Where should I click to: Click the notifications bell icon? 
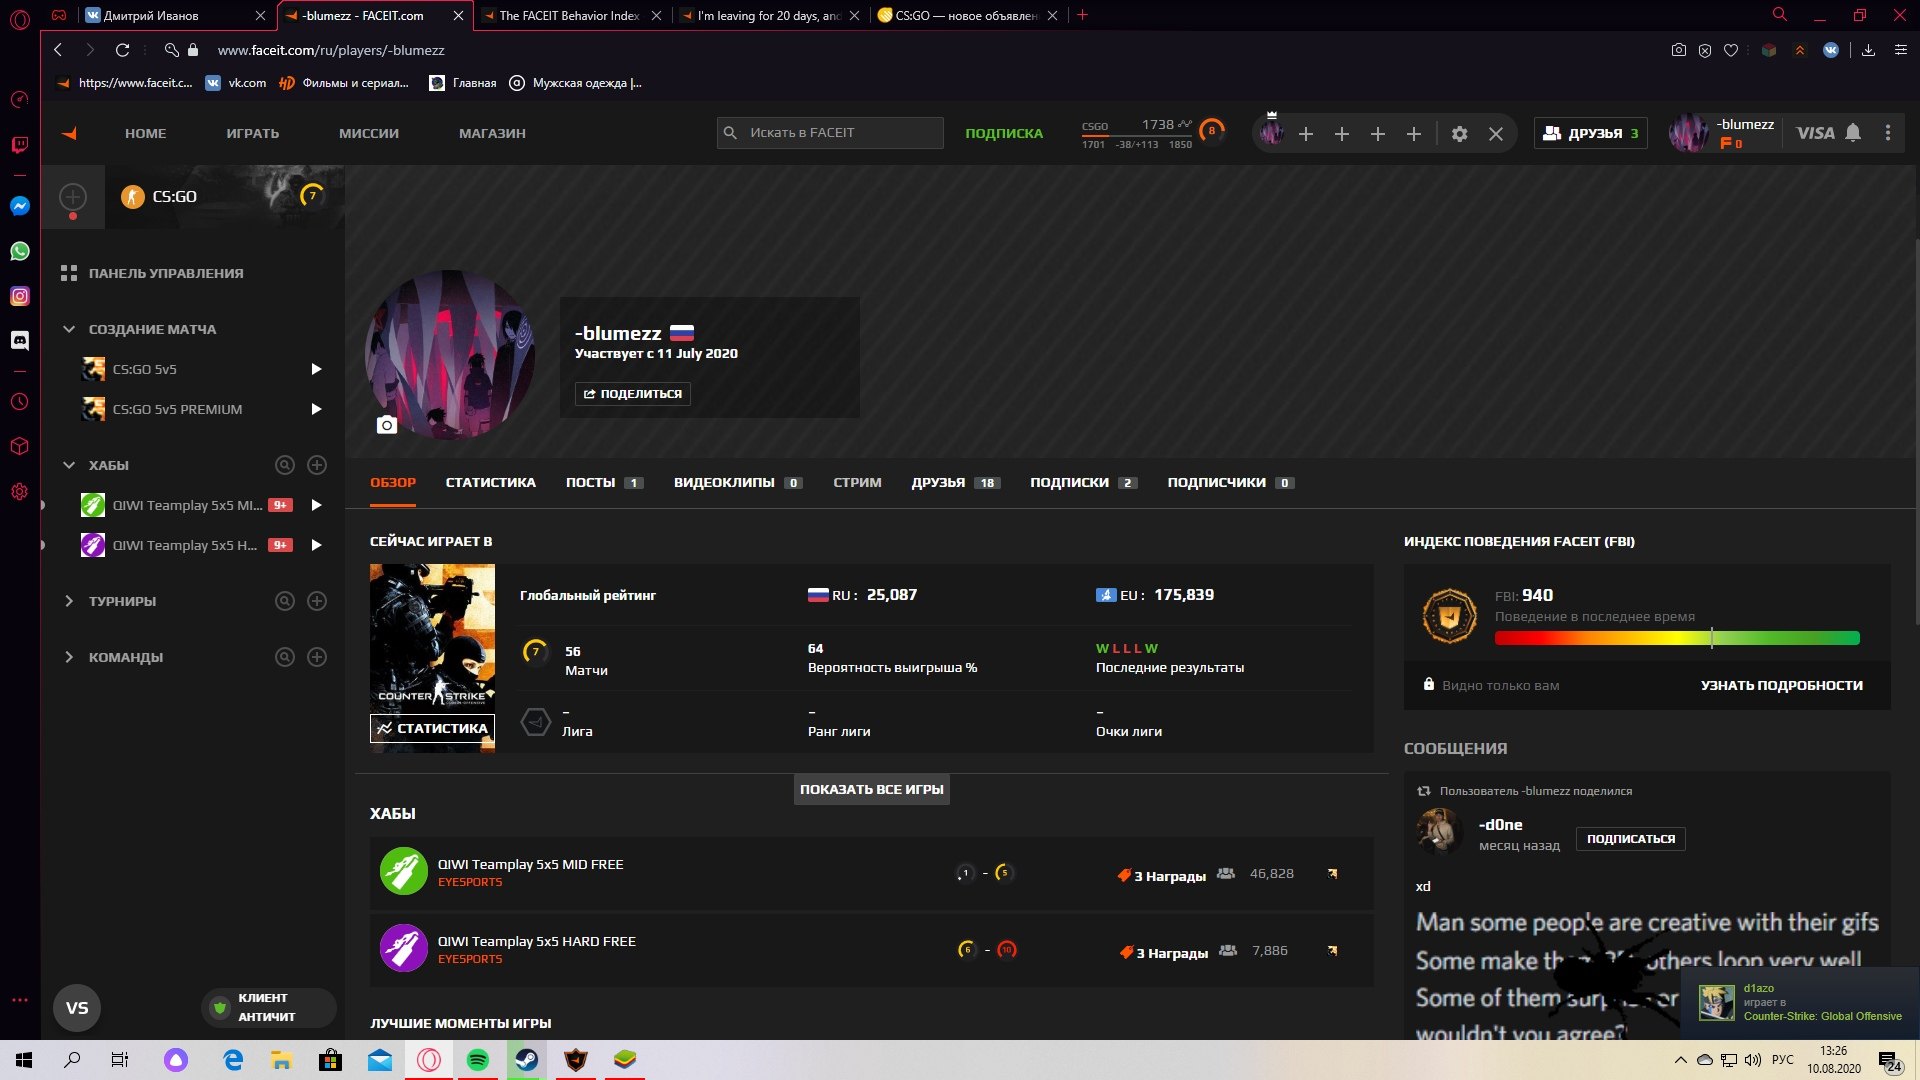[x=1853, y=133]
